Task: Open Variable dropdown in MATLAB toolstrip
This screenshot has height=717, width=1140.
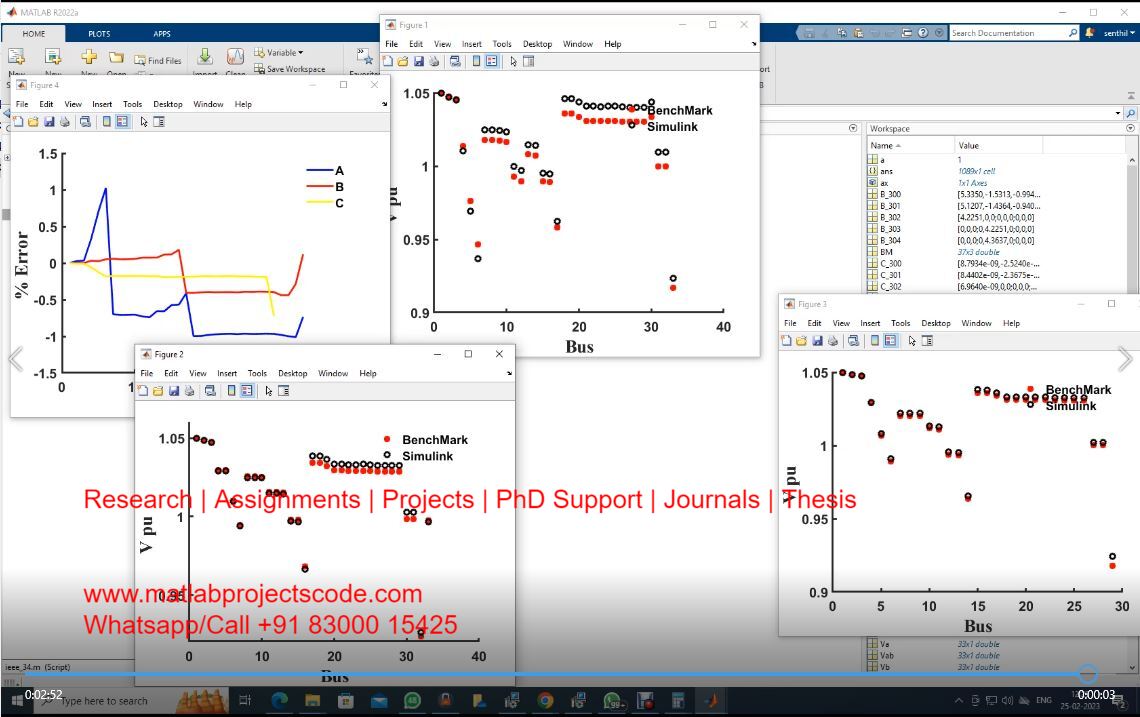Action: click(x=279, y=52)
